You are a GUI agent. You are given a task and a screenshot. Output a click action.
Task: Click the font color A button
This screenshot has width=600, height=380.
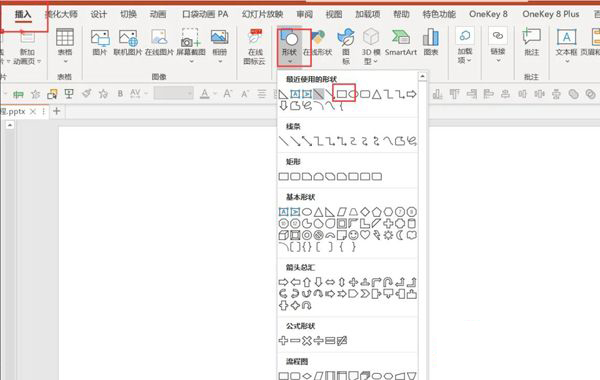[x=205, y=93]
